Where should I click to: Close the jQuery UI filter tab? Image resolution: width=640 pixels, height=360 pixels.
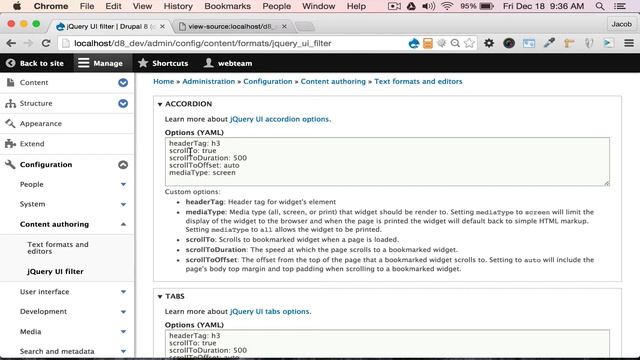[x=162, y=26]
